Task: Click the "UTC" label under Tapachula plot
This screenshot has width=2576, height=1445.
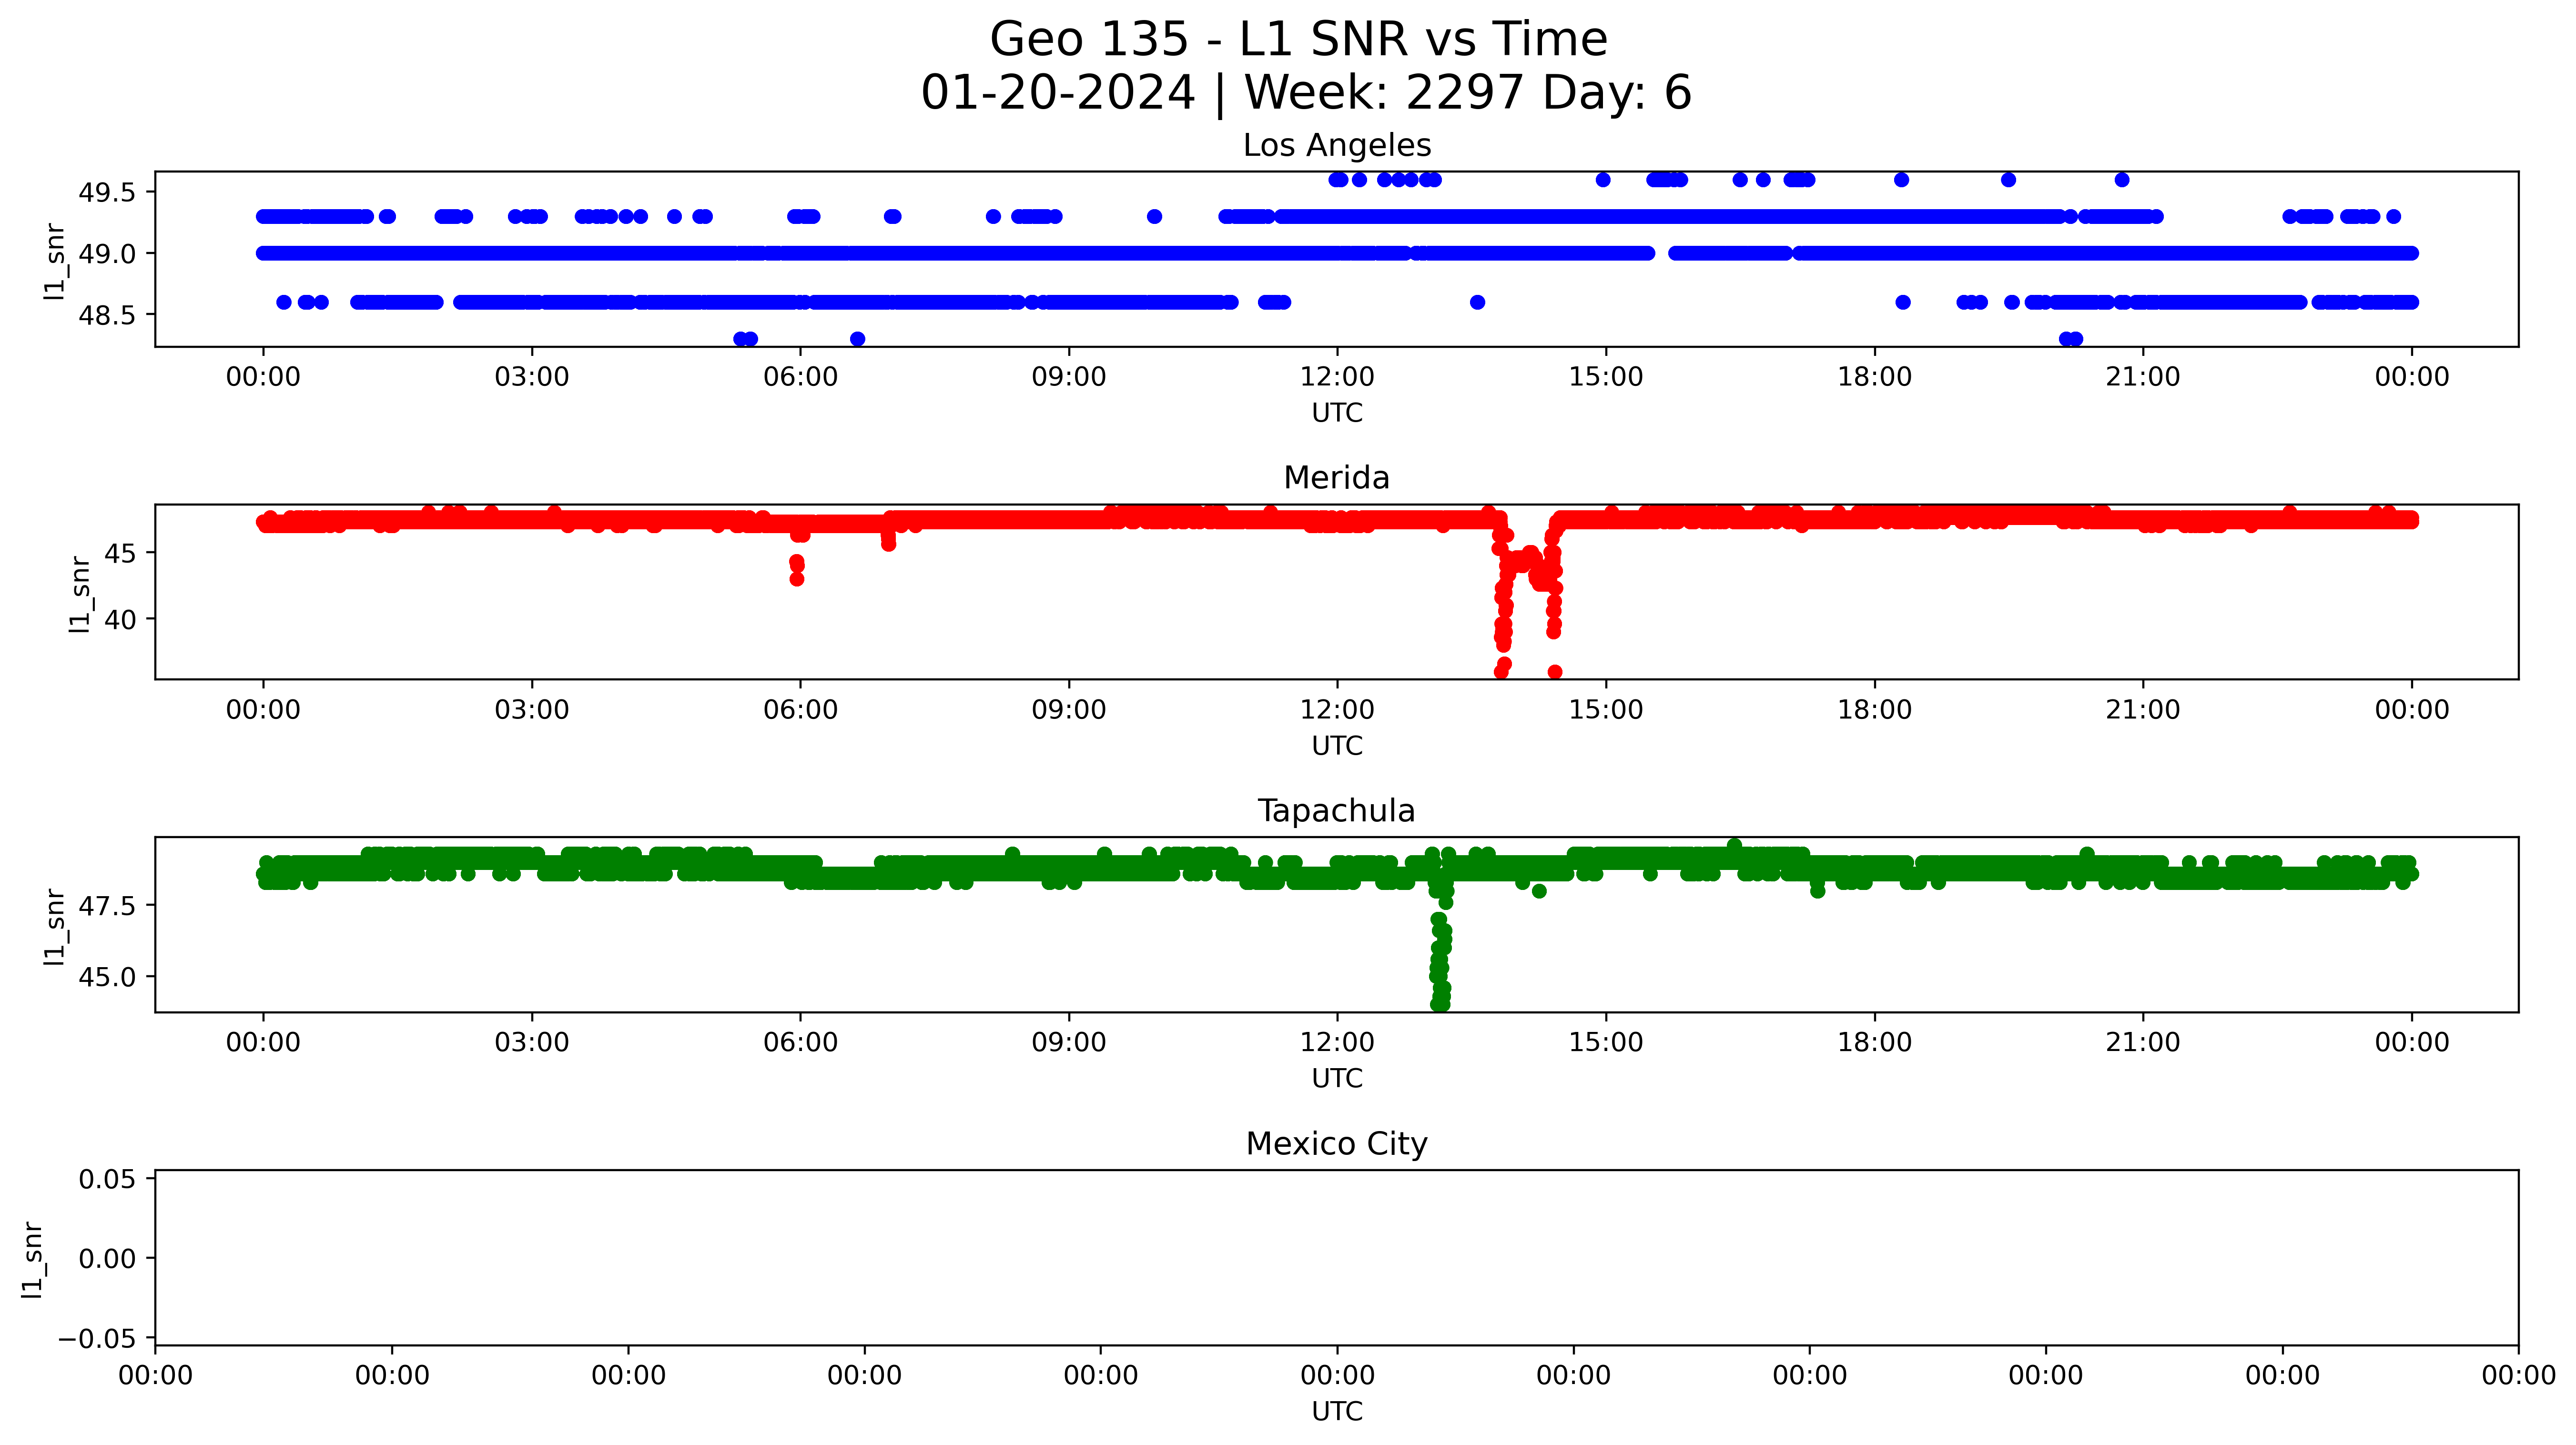Action: point(1337,1079)
